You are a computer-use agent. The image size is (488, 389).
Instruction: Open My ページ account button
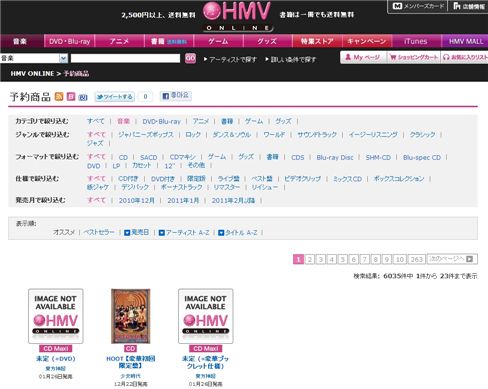point(363,58)
